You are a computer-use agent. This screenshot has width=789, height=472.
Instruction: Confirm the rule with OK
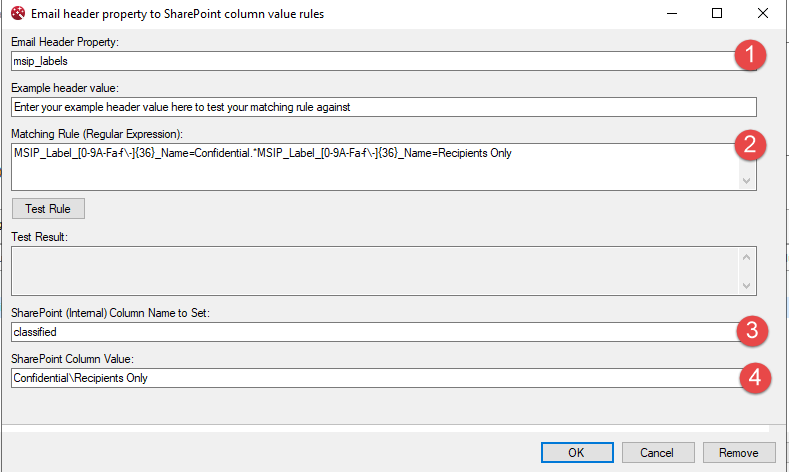point(576,453)
